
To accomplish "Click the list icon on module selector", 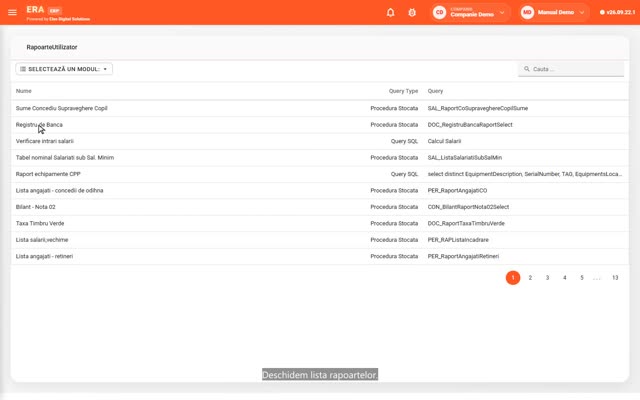I will click(x=23, y=69).
